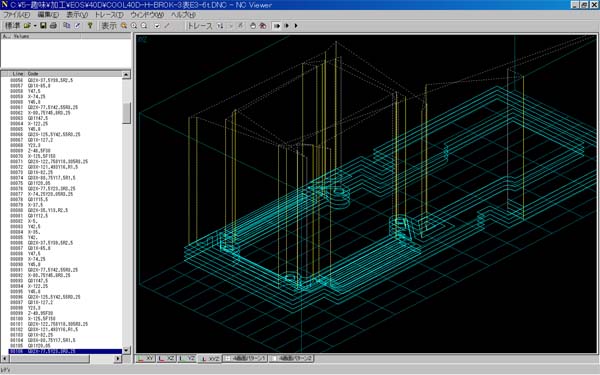Print the toolpath using the printer icon
The width and height of the screenshot is (600, 375).
click(x=53, y=26)
